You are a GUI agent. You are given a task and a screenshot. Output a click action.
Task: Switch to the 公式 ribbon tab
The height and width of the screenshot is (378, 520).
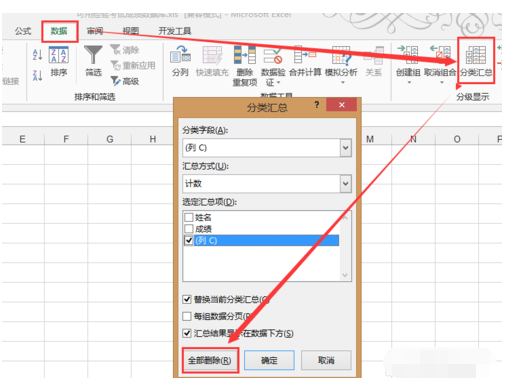(23, 31)
